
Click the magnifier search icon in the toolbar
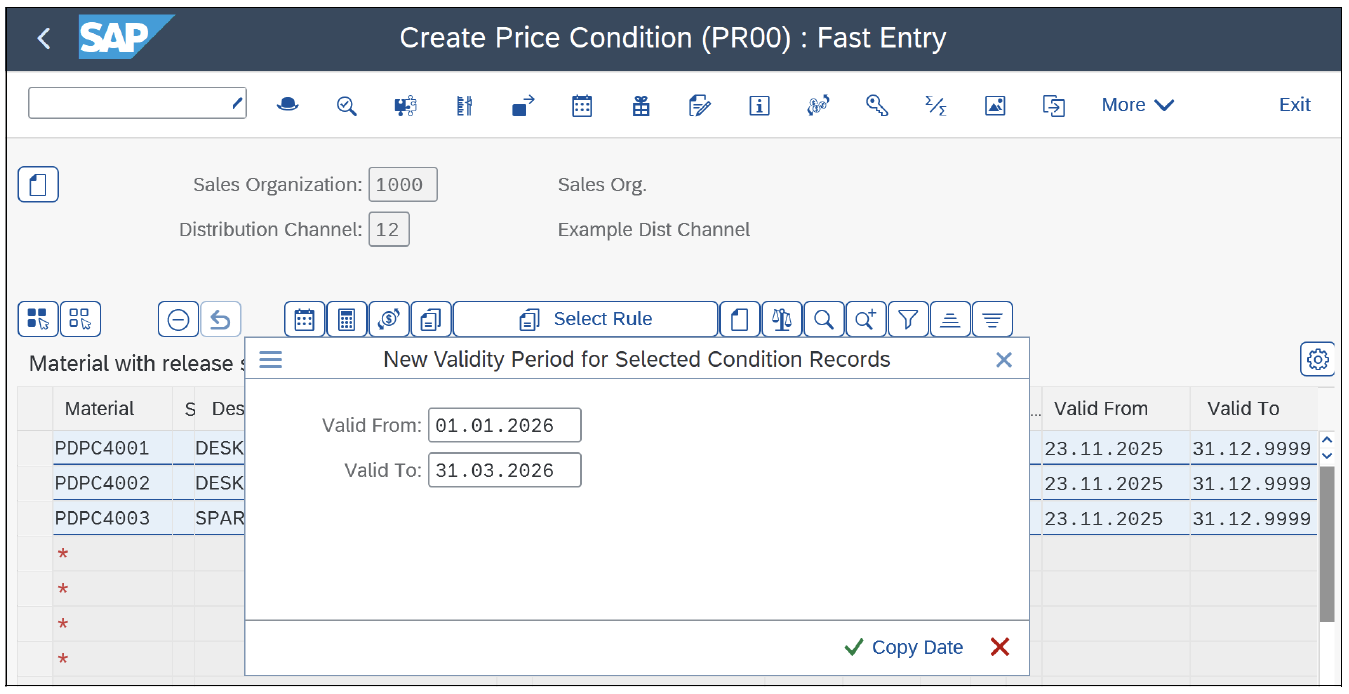(823, 319)
